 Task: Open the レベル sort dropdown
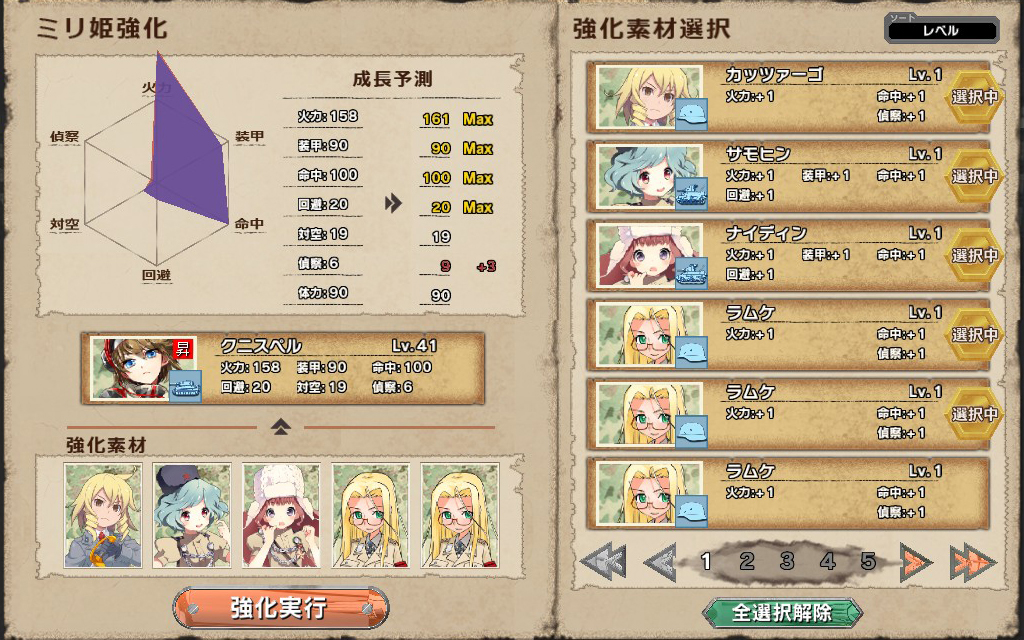941,29
